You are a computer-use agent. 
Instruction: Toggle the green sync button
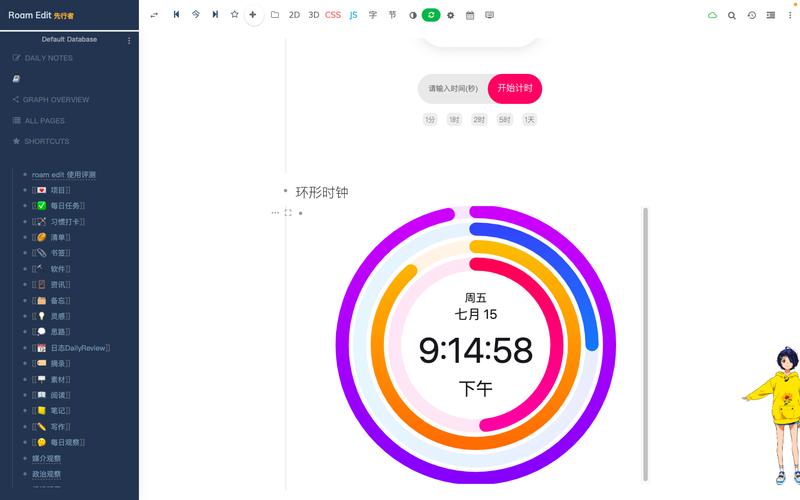pyautogui.click(x=431, y=15)
